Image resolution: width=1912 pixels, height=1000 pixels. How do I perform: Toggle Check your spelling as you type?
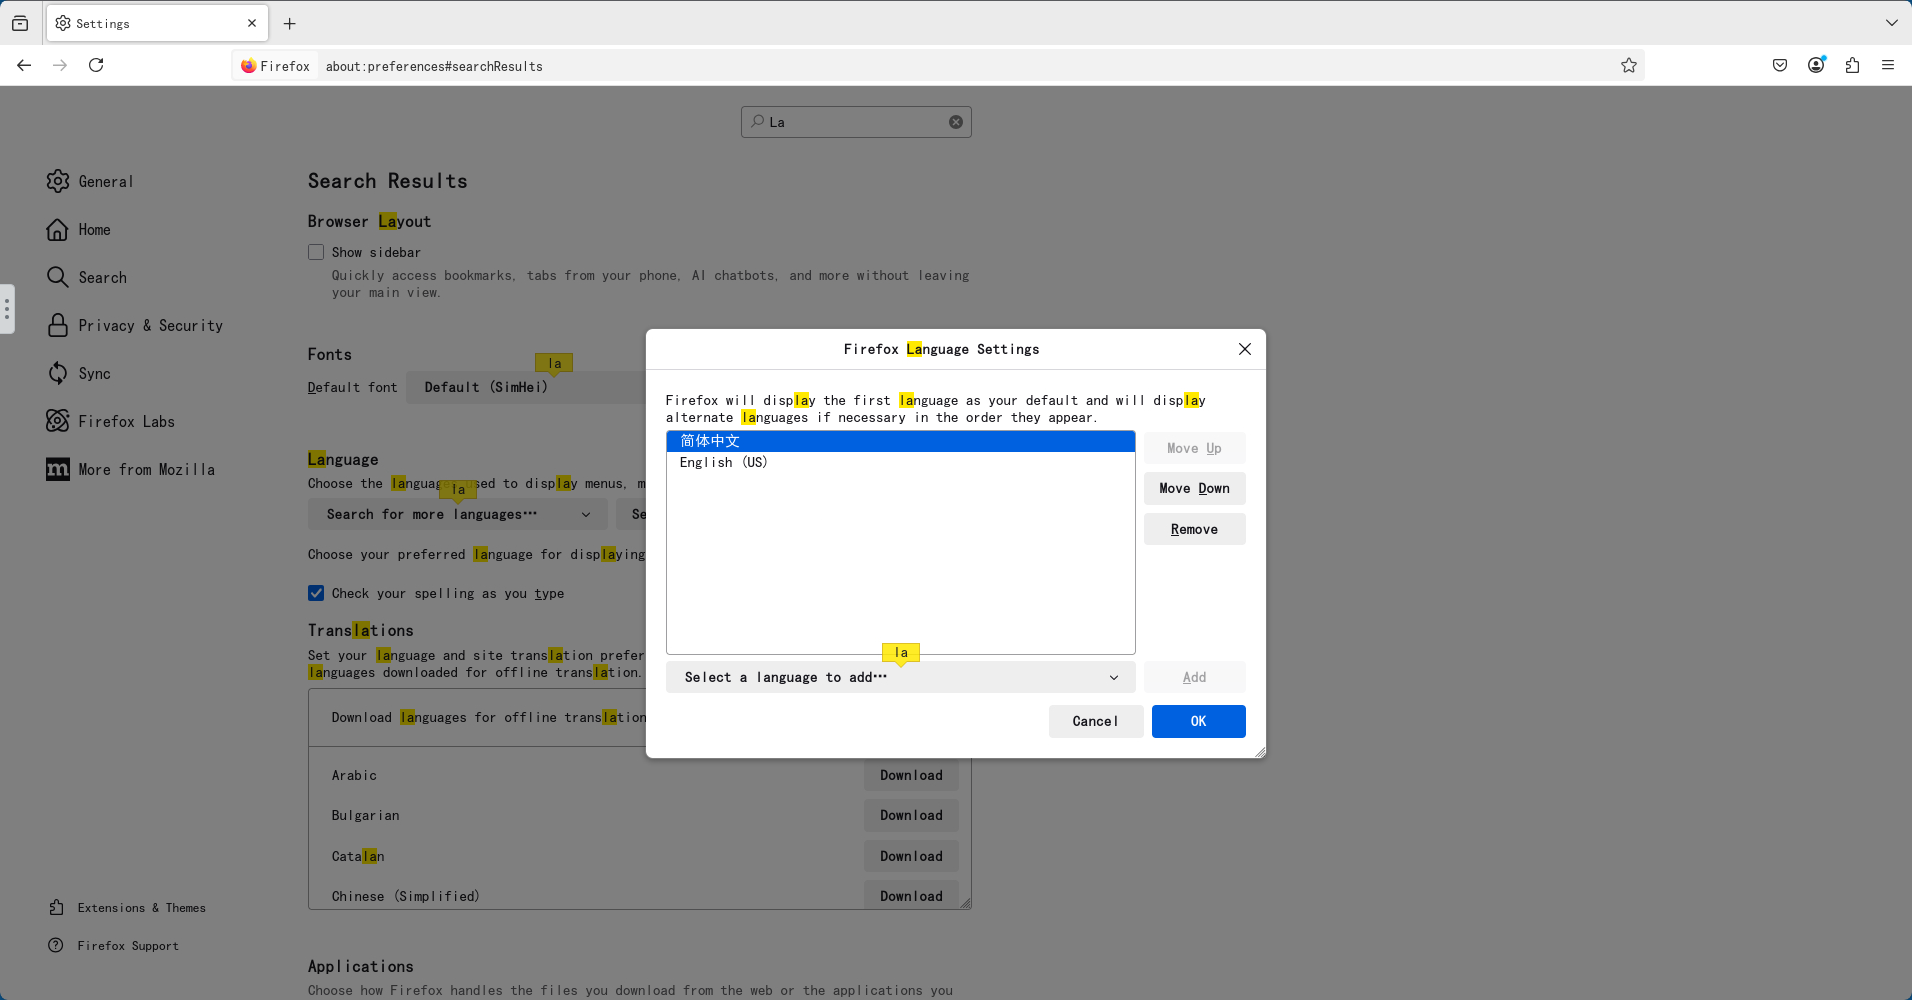pyautogui.click(x=316, y=593)
